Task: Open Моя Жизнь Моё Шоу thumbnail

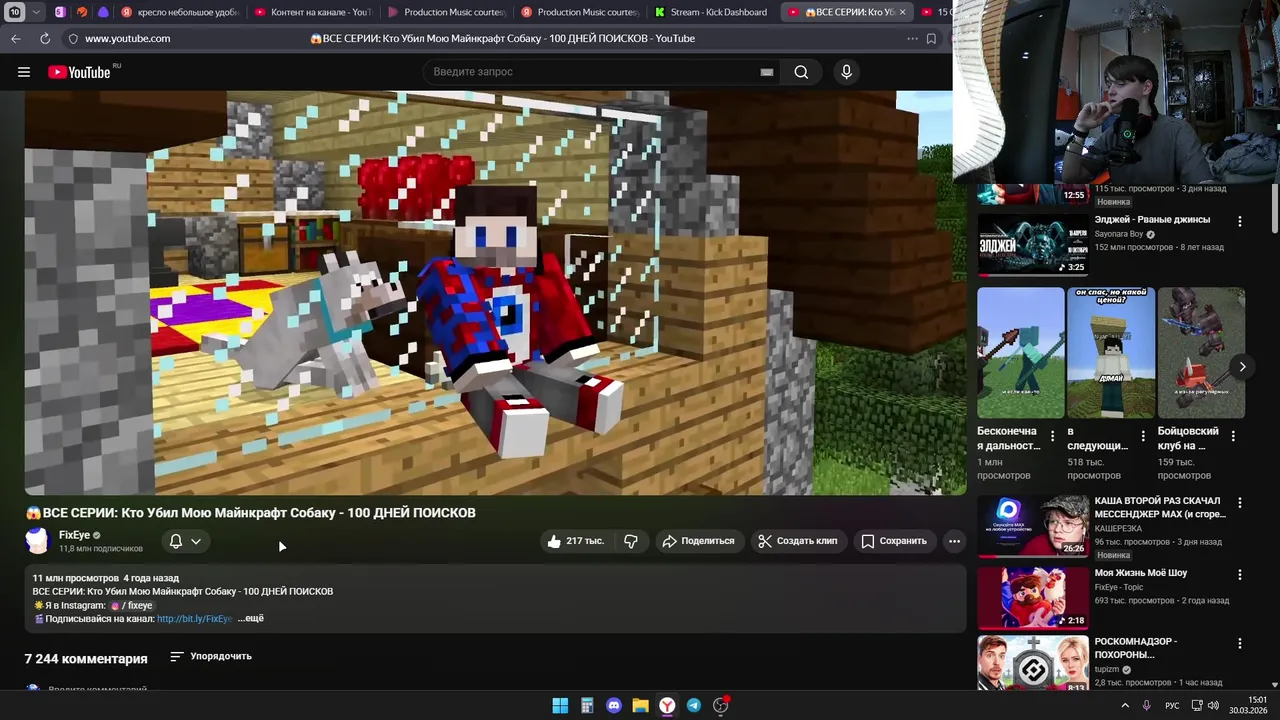Action: 1033,598
